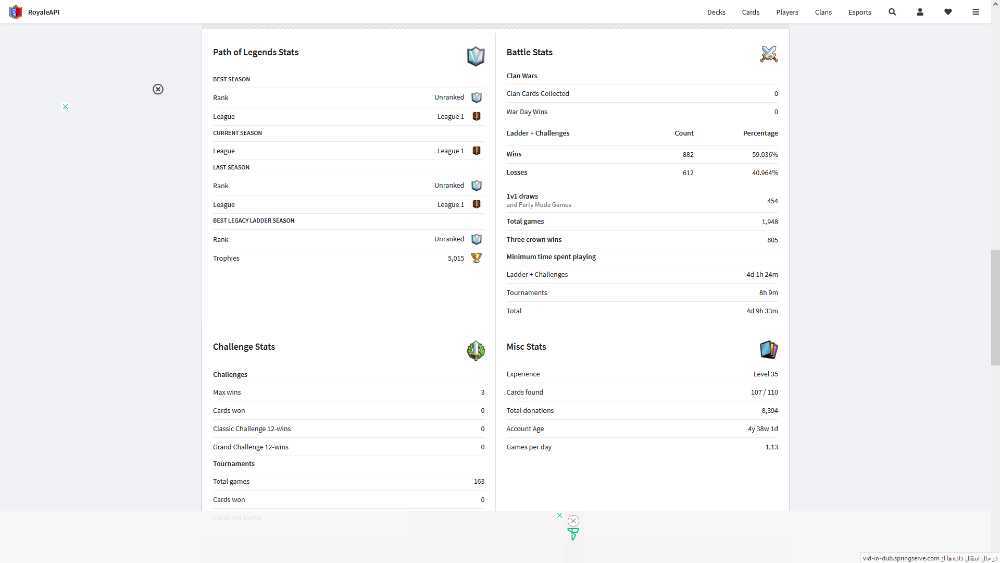Click the Path of Legends shield icon
1000x563 pixels.
pyautogui.click(x=476, y=56)
